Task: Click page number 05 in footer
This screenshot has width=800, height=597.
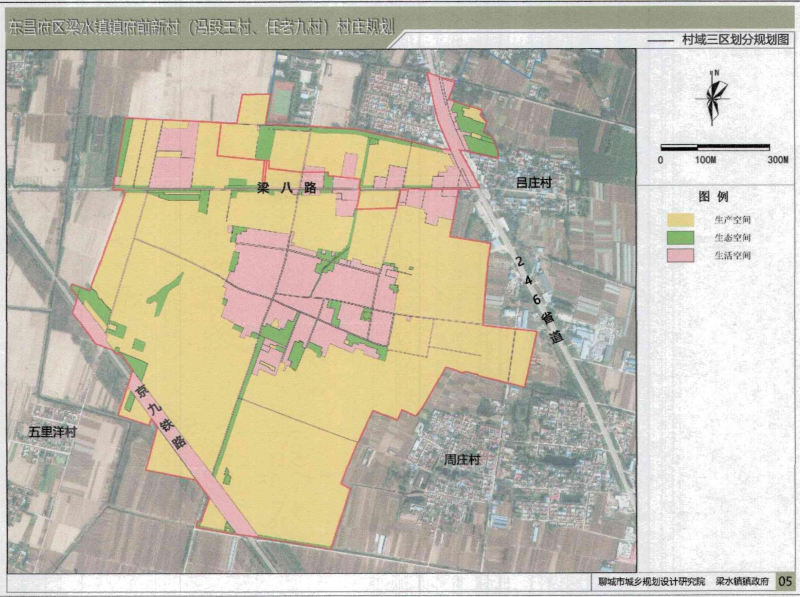Action: (x=785, y=581)
